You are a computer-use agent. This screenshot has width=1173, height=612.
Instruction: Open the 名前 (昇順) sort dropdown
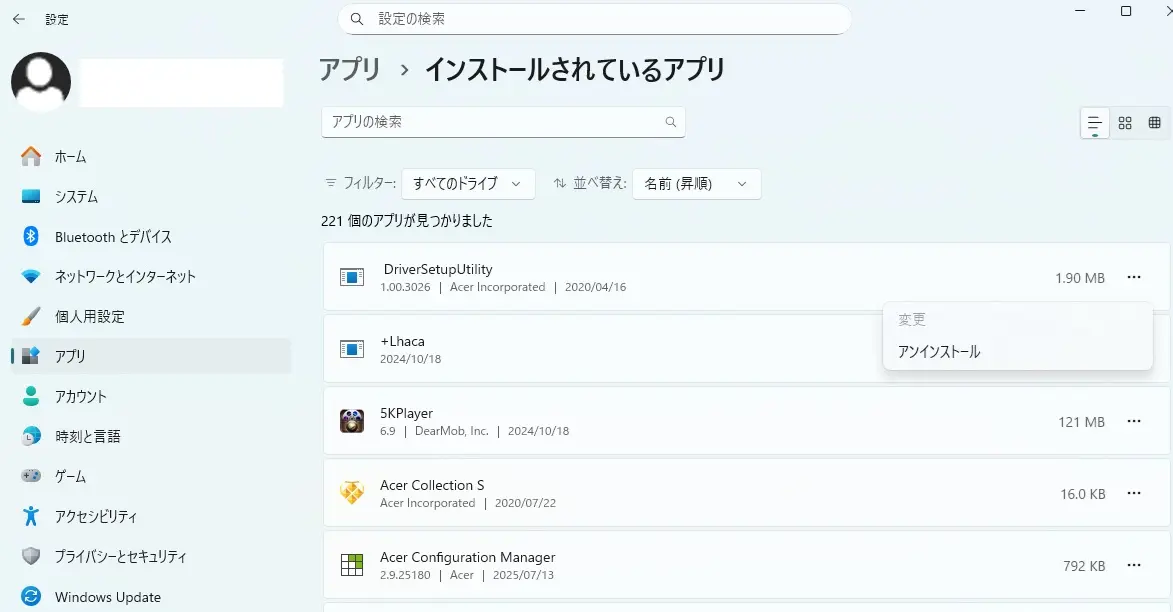696,184
